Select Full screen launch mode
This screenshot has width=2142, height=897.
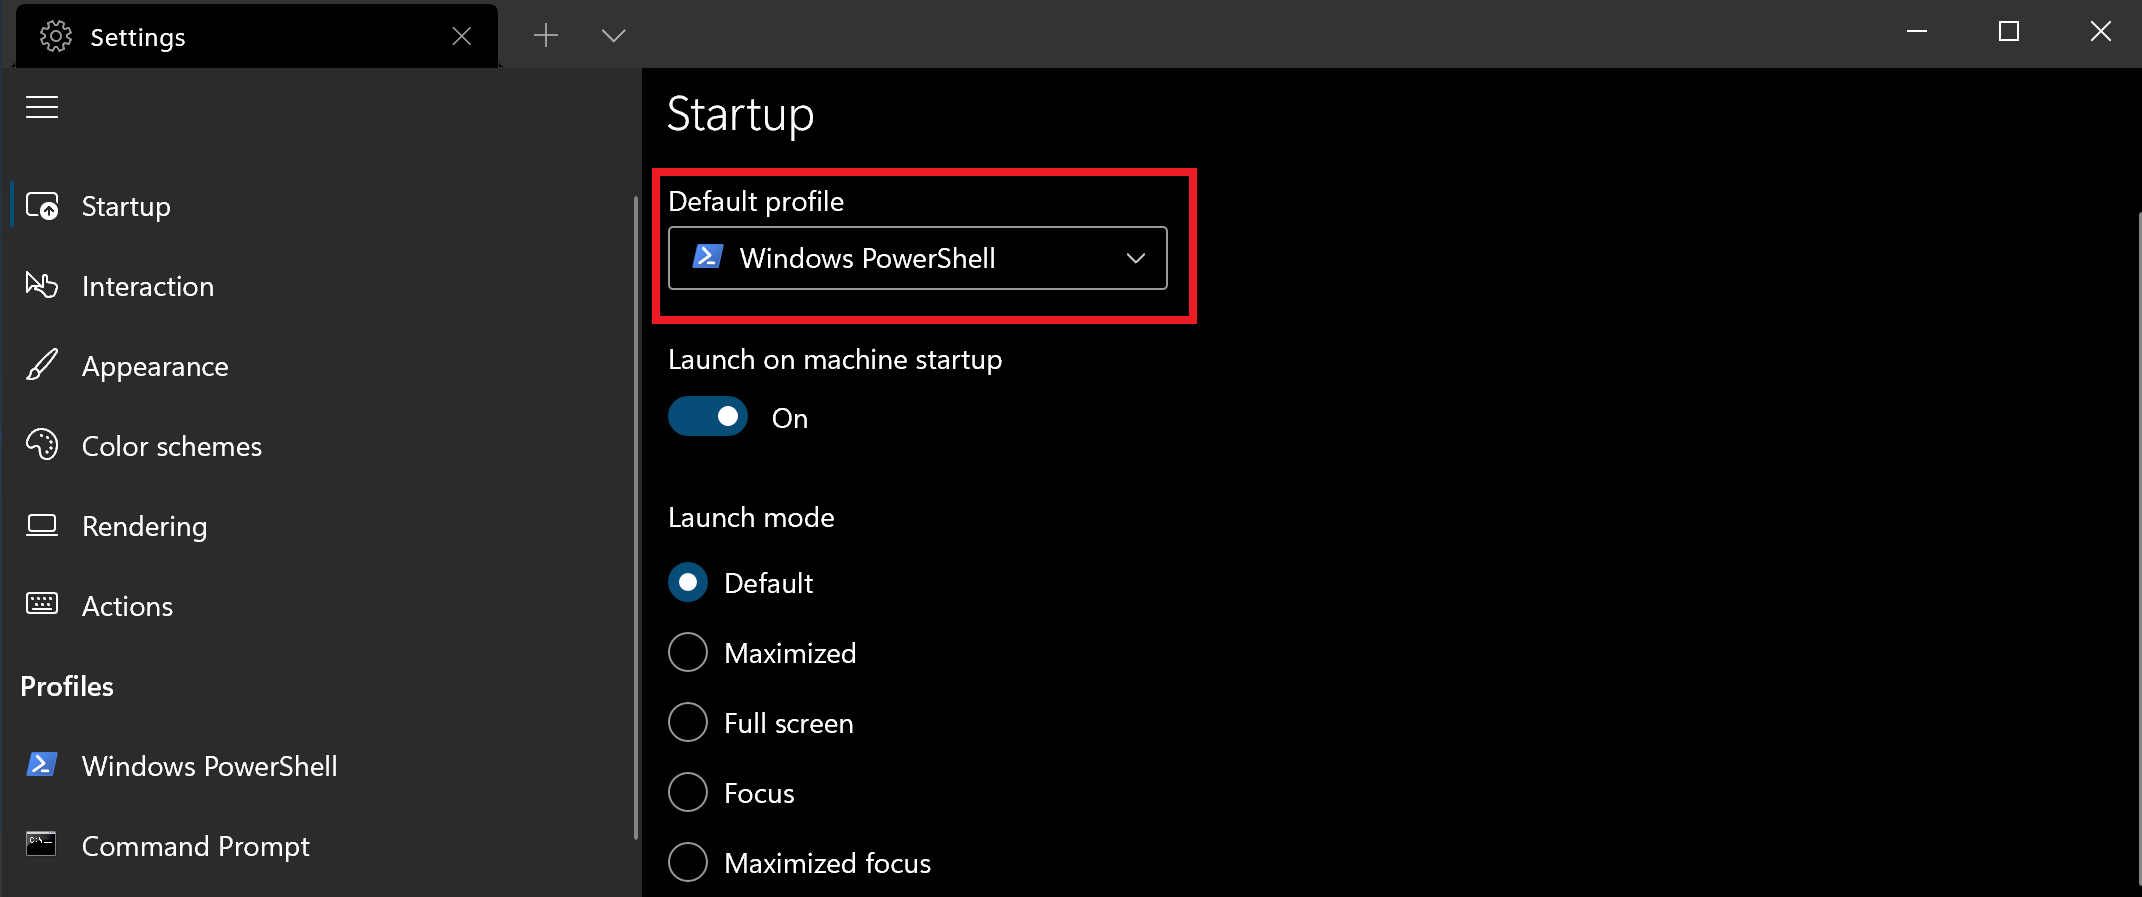(x=688, y=723)
